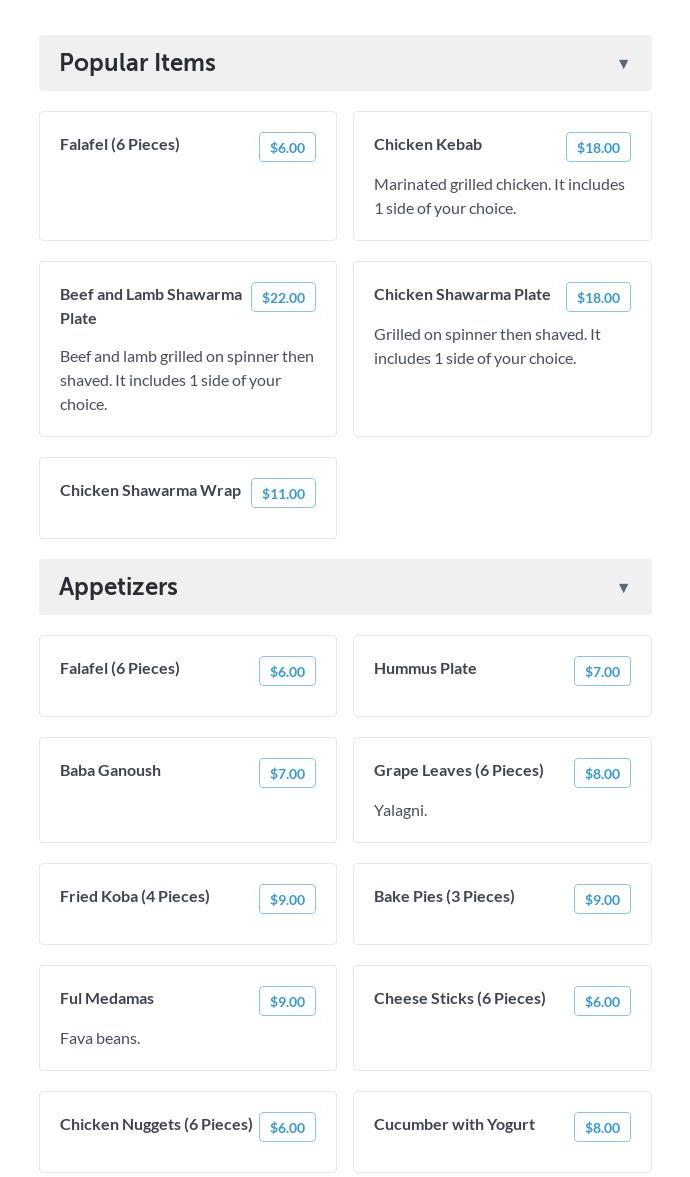The width and height of the screenshot is (690, 1177).
Task: Collapse the Popular Items section arrow
Action: 623,64
